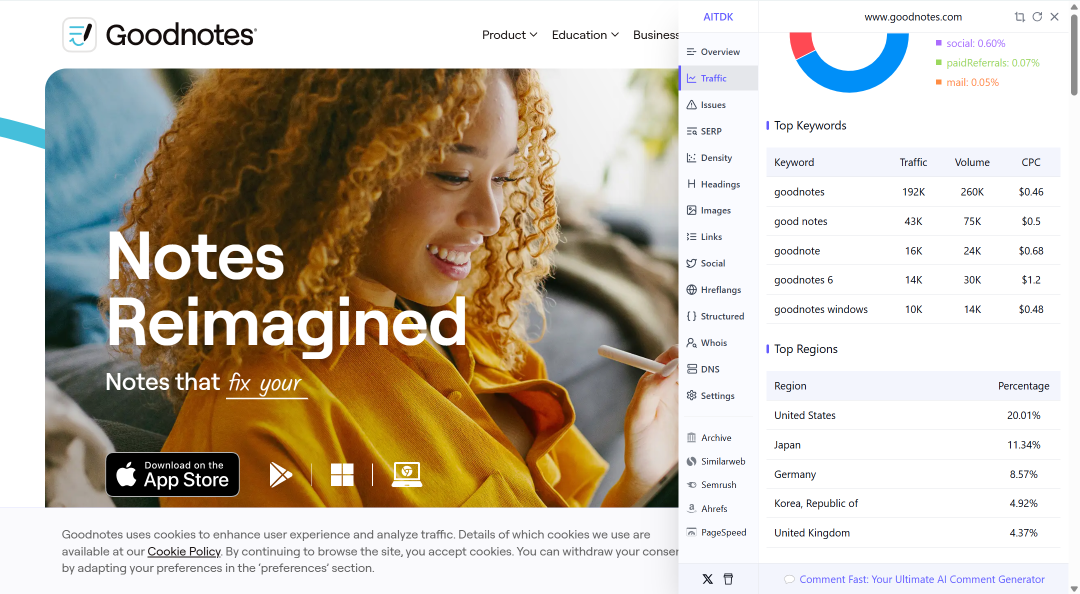Click the Settings gear icon in the sidebar
This screenshot has height=594, width=1080.
pyautogui.click(x=692, y=396)
